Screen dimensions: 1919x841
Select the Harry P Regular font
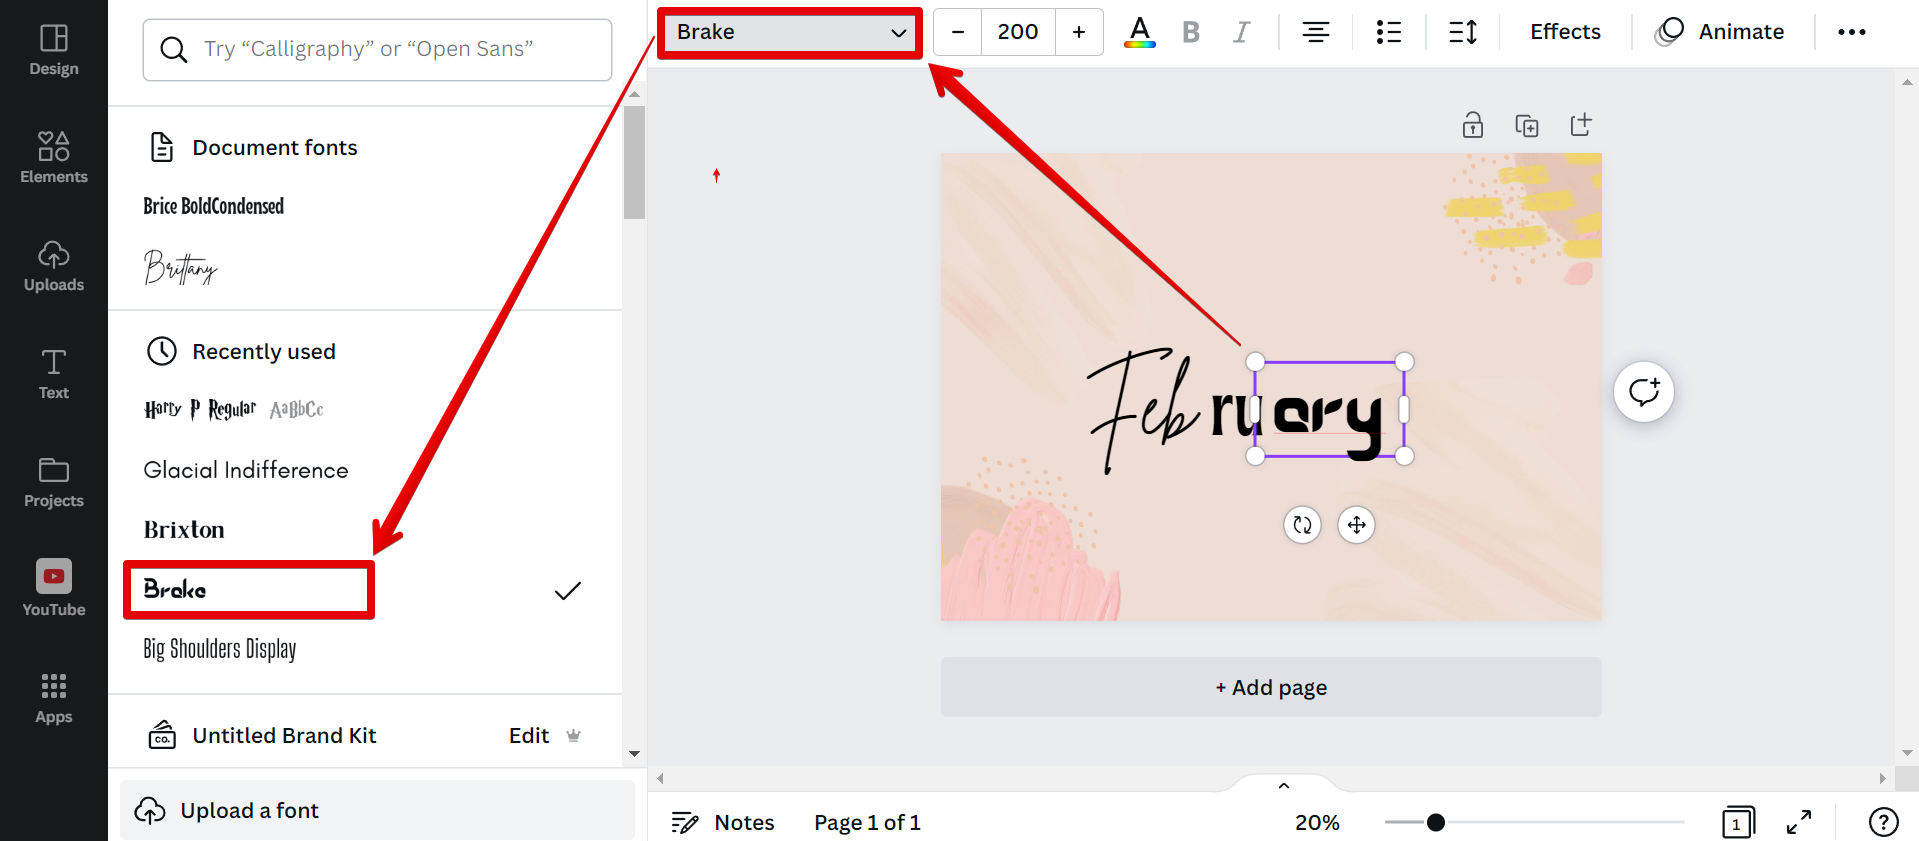234,409
